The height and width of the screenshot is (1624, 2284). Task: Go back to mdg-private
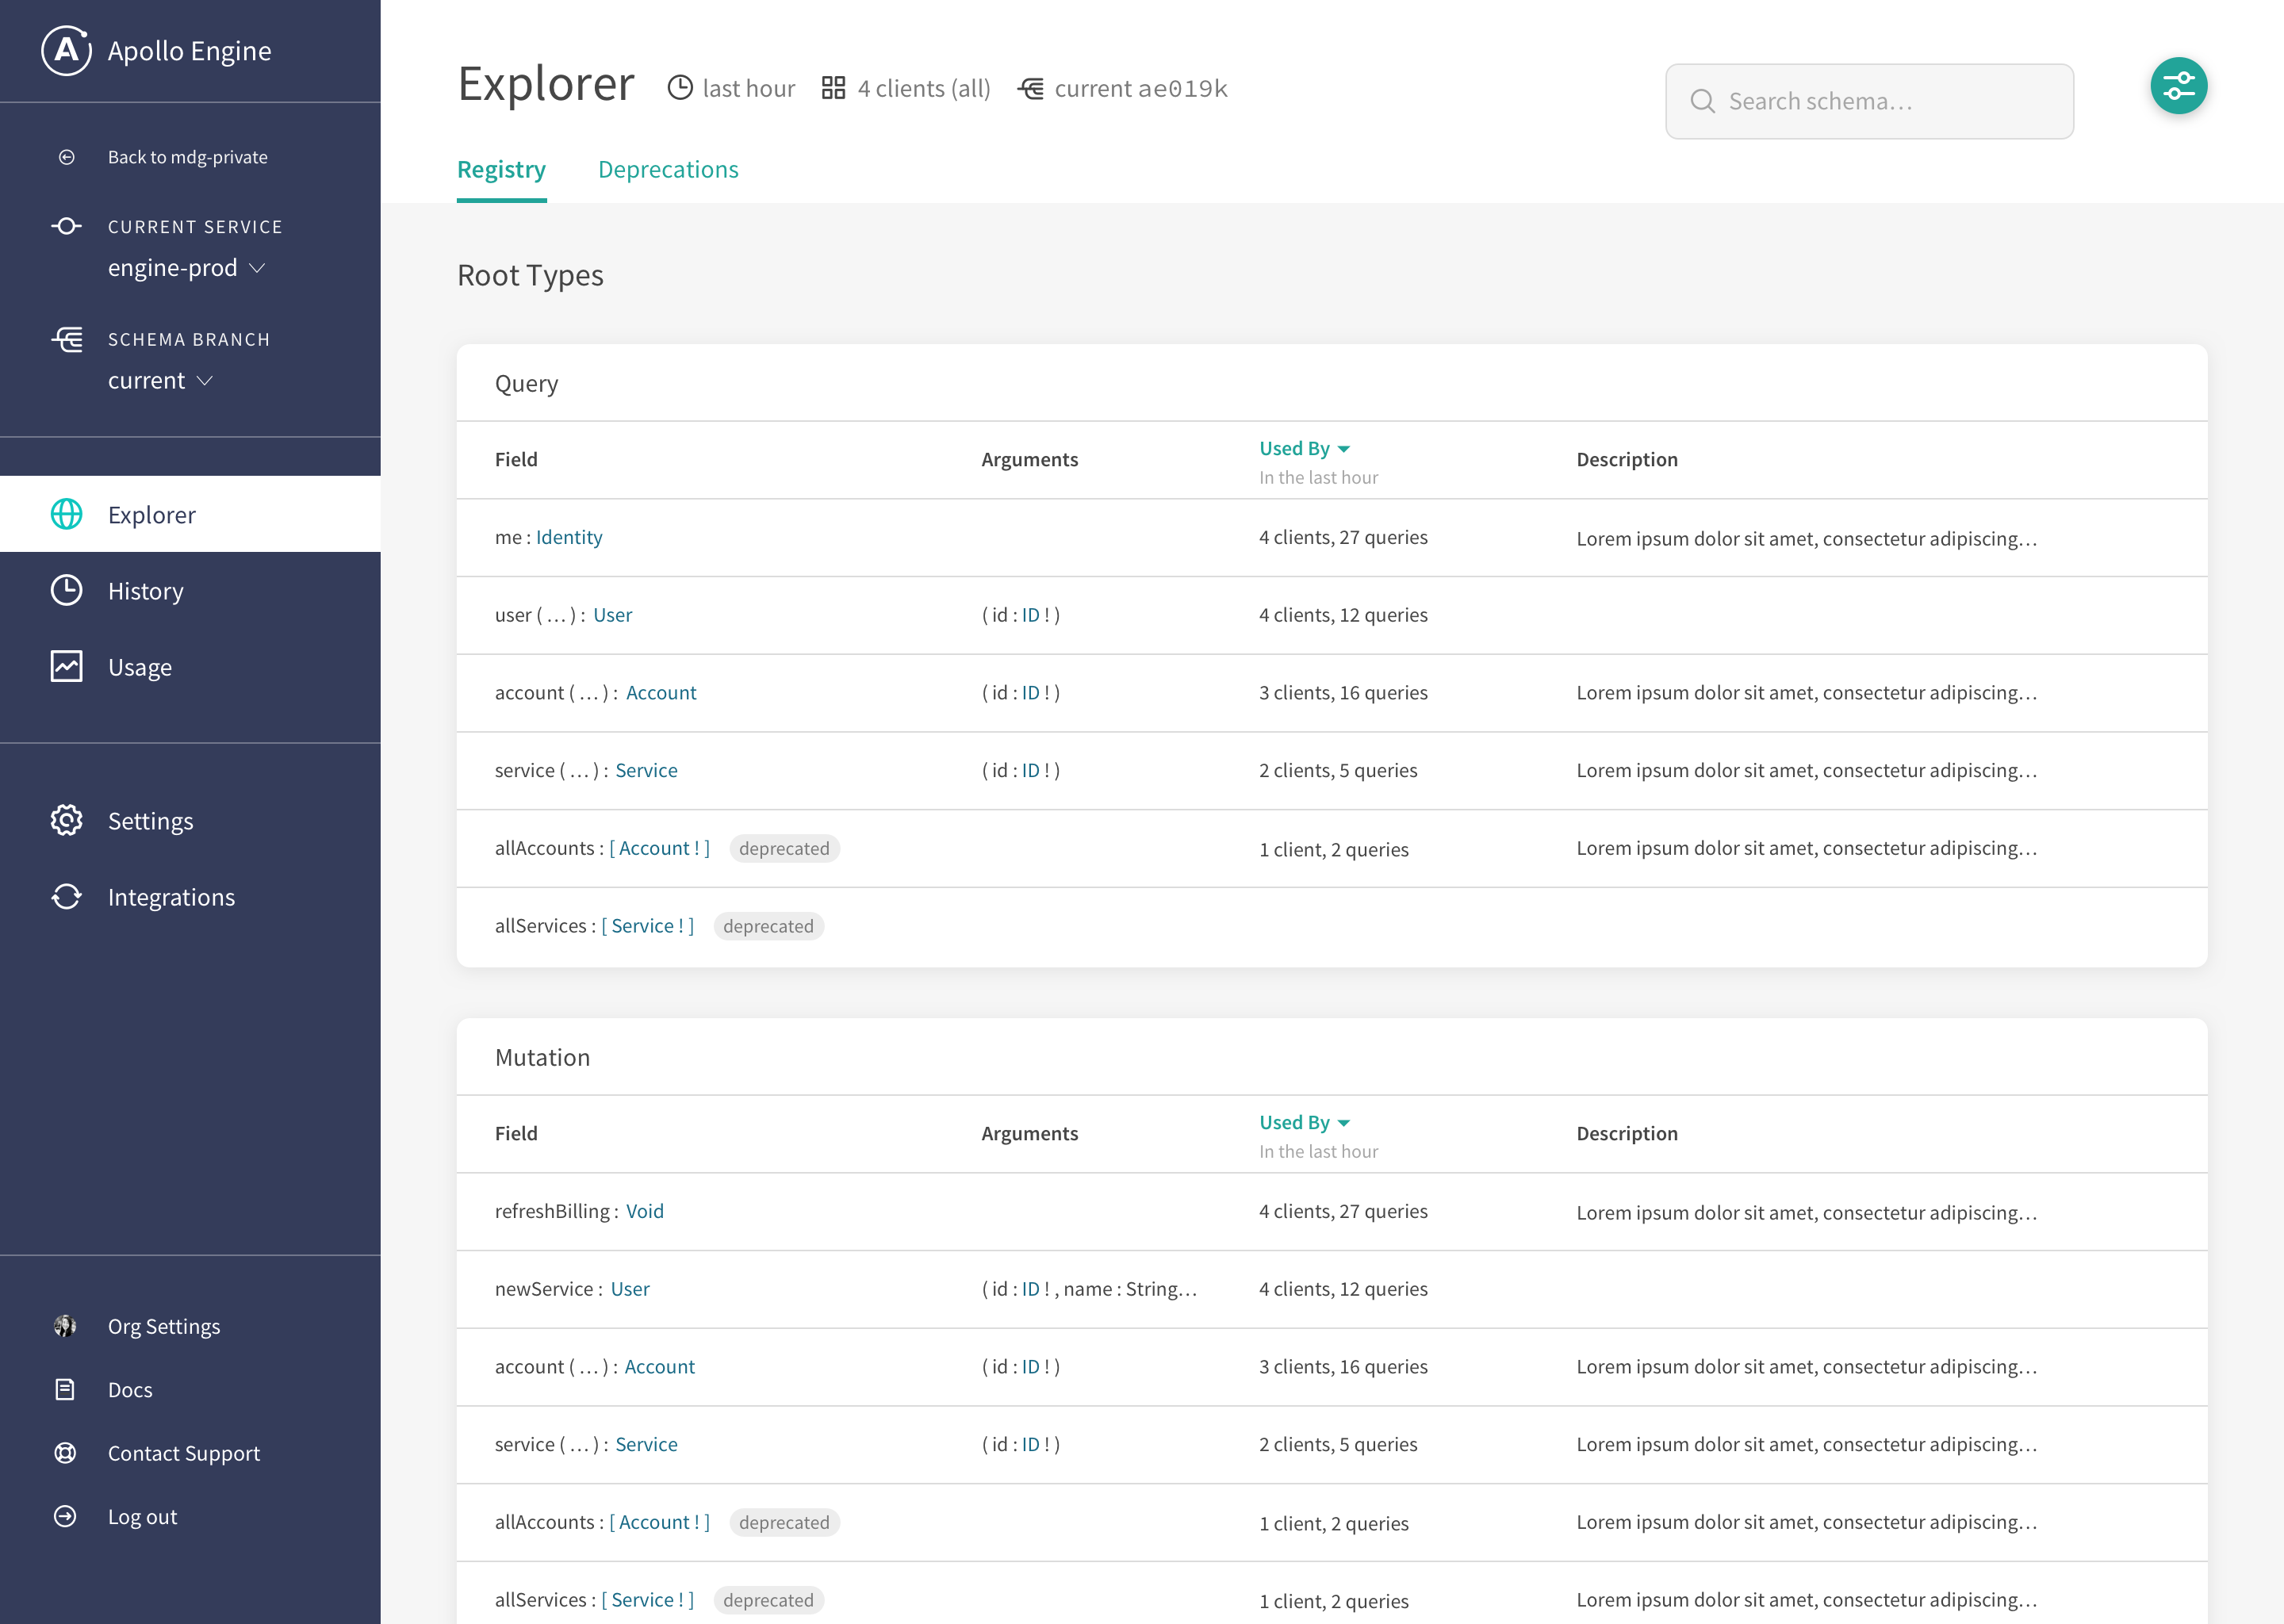(x=187, y=157)
